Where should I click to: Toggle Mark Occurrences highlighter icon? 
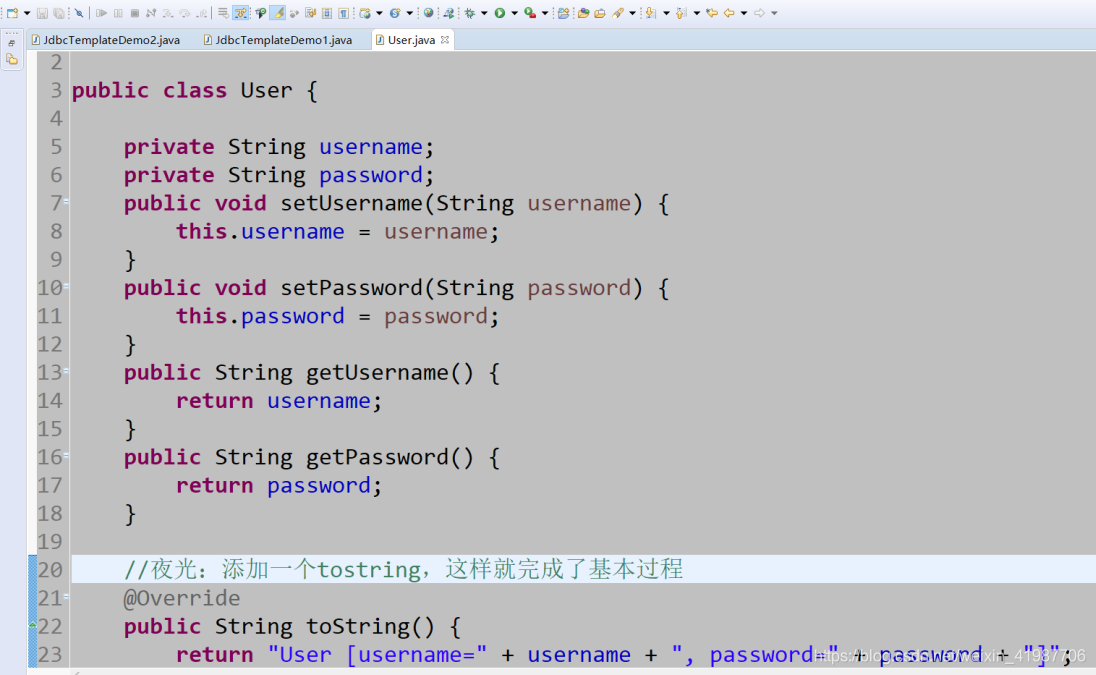point(277,13)
